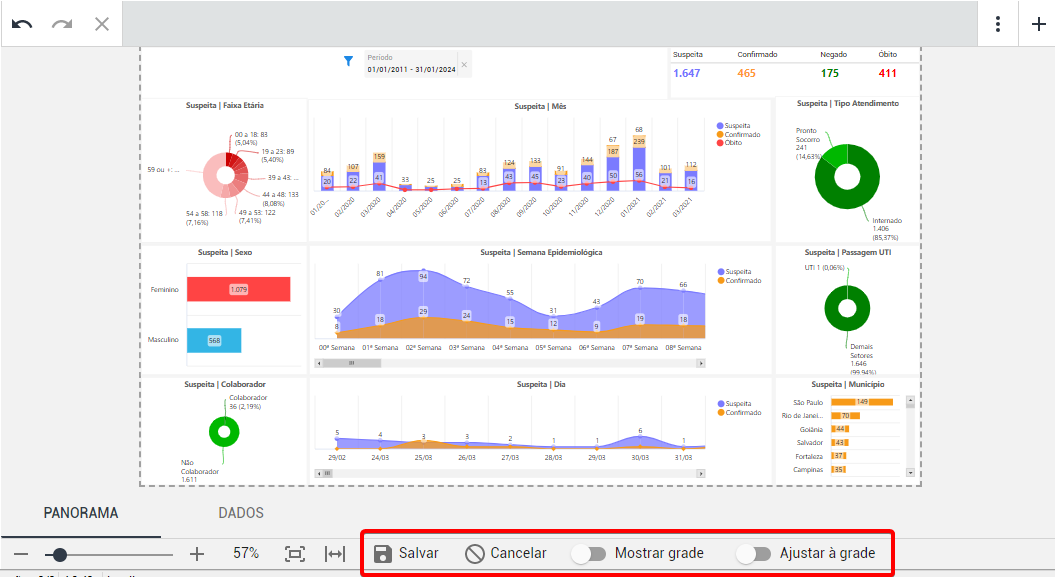Enable the Ajustar à grade toggle
1055x577 pixels.
coord(753,553)
